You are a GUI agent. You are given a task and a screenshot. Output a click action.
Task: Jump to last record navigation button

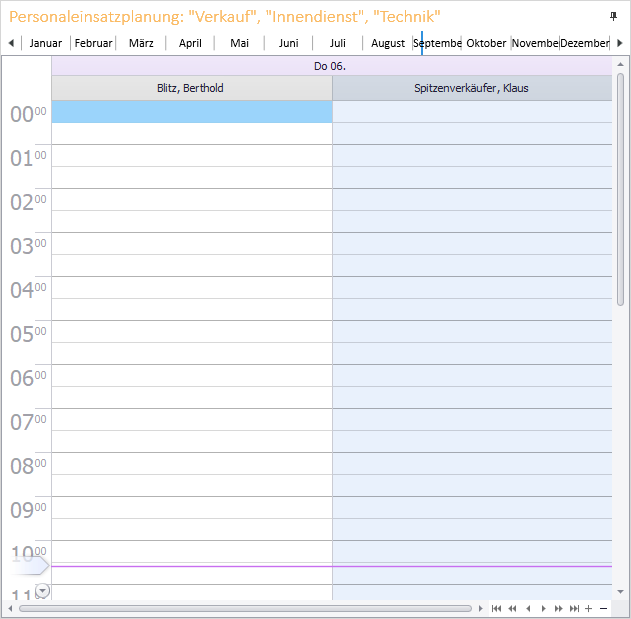pos(574,608)
